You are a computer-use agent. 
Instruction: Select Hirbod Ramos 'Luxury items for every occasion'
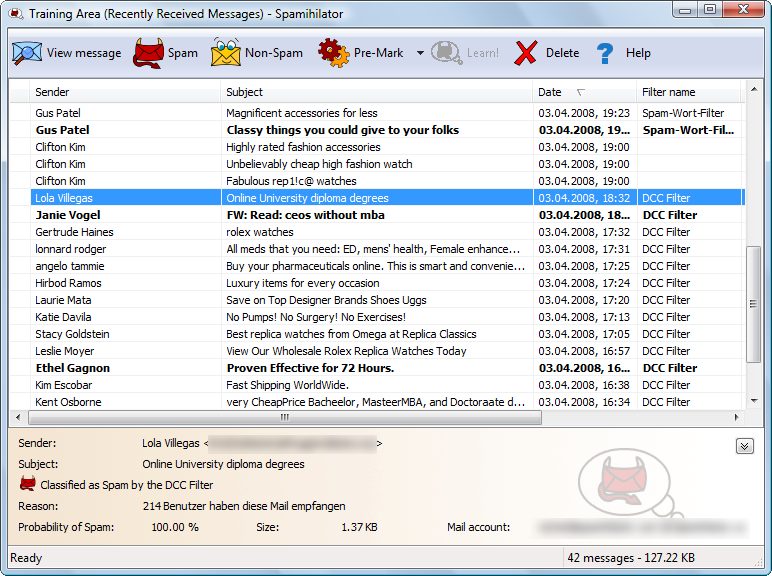377,283
